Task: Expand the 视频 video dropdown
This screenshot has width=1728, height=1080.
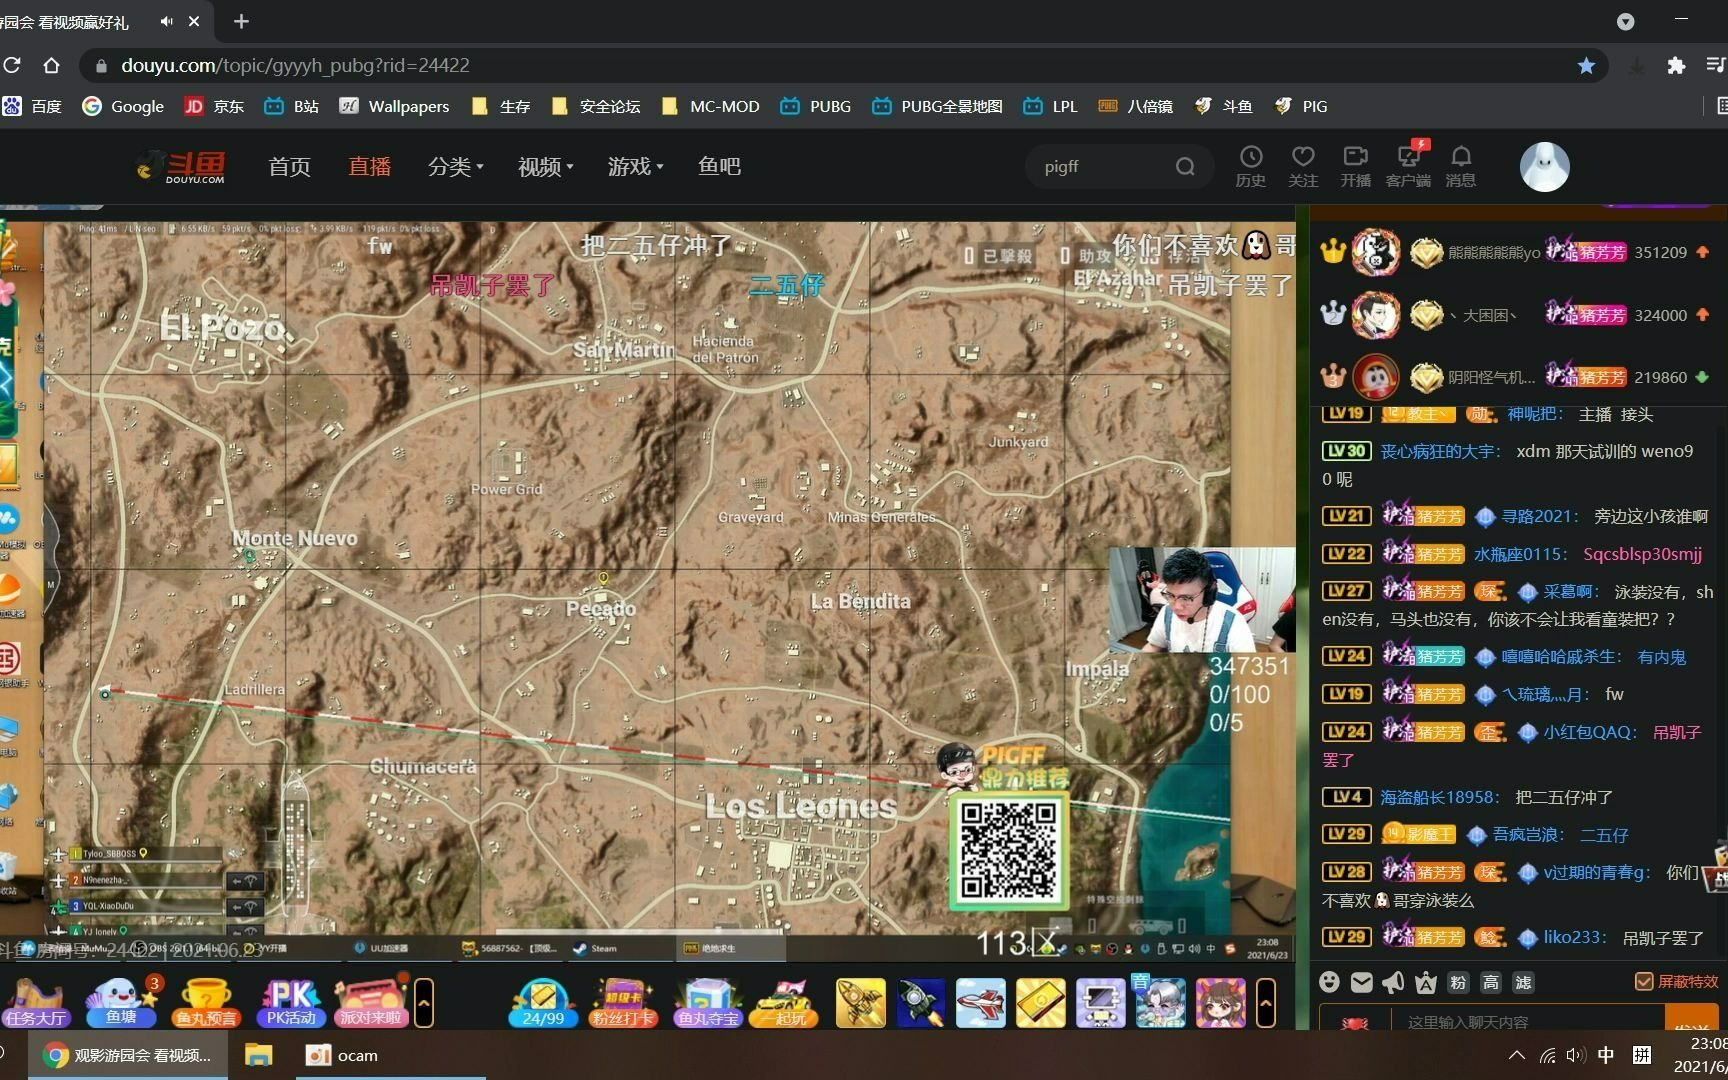Action: [545, 167]
